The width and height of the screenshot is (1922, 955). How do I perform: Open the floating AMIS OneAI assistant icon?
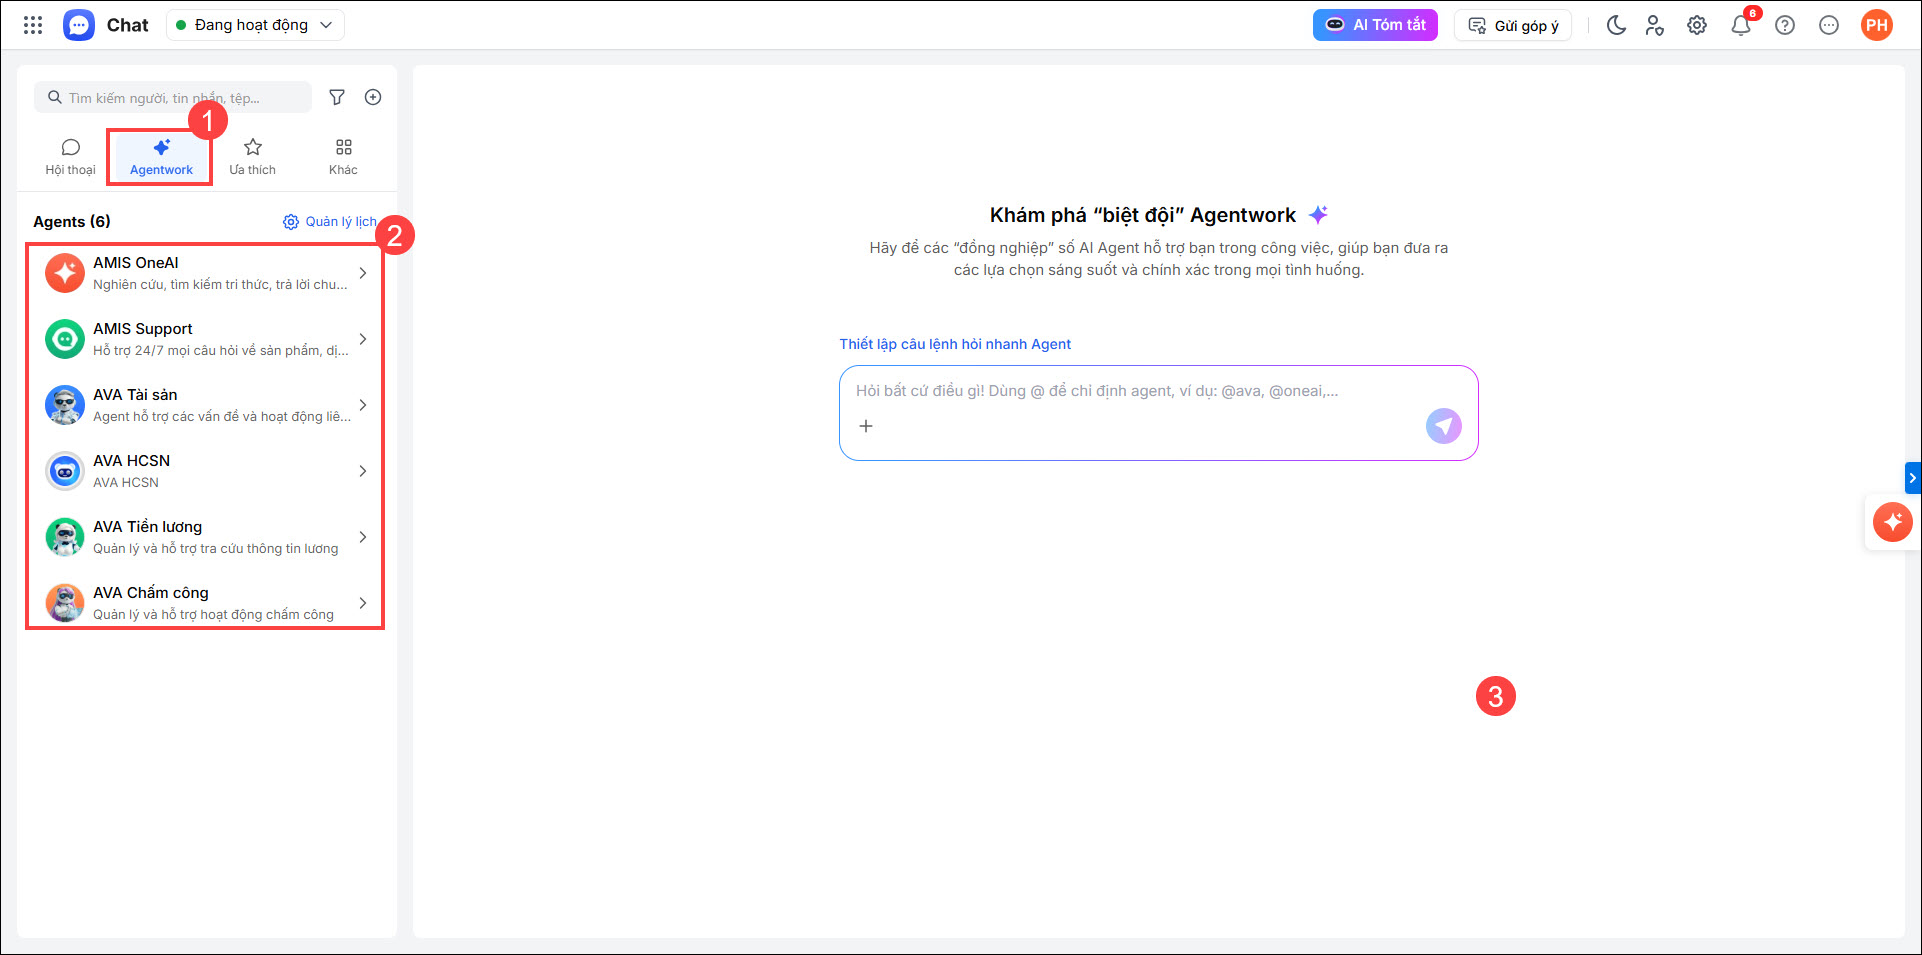click(1893, 522)
